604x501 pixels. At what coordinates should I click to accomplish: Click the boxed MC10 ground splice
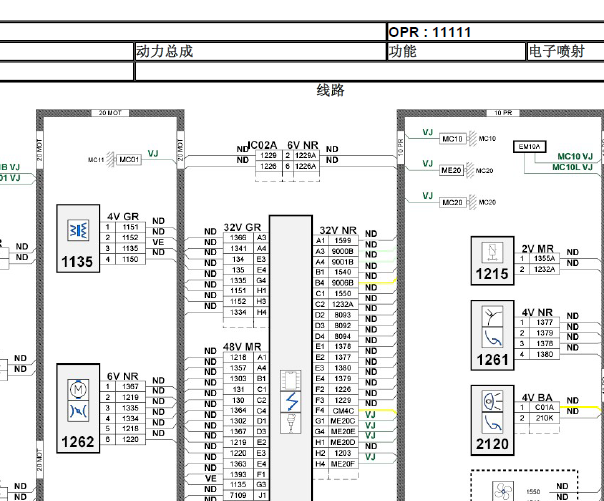pyautogui.click(x=452, y=138)
